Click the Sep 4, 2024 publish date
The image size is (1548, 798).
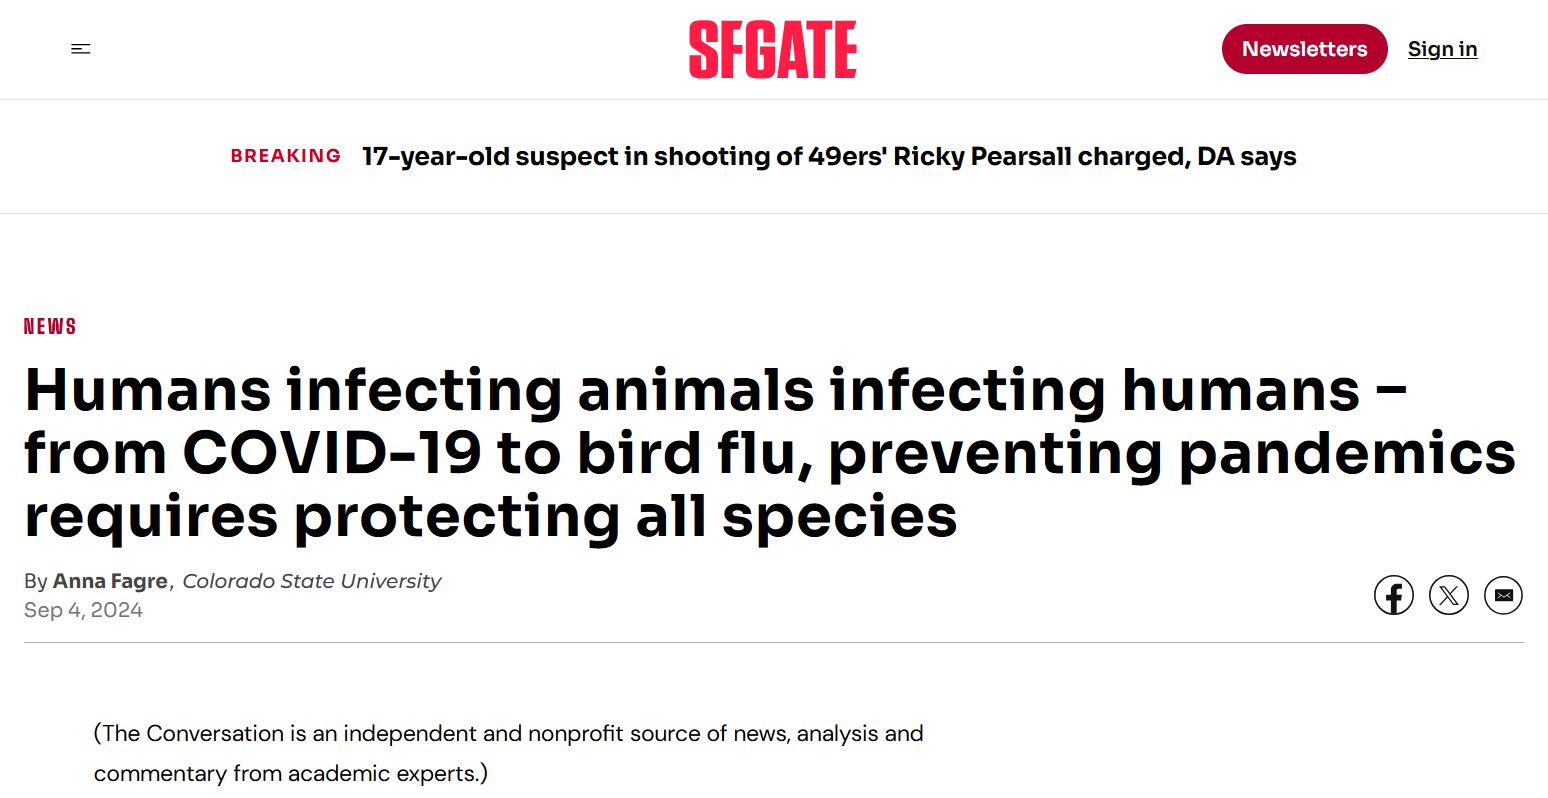point(83,610)
